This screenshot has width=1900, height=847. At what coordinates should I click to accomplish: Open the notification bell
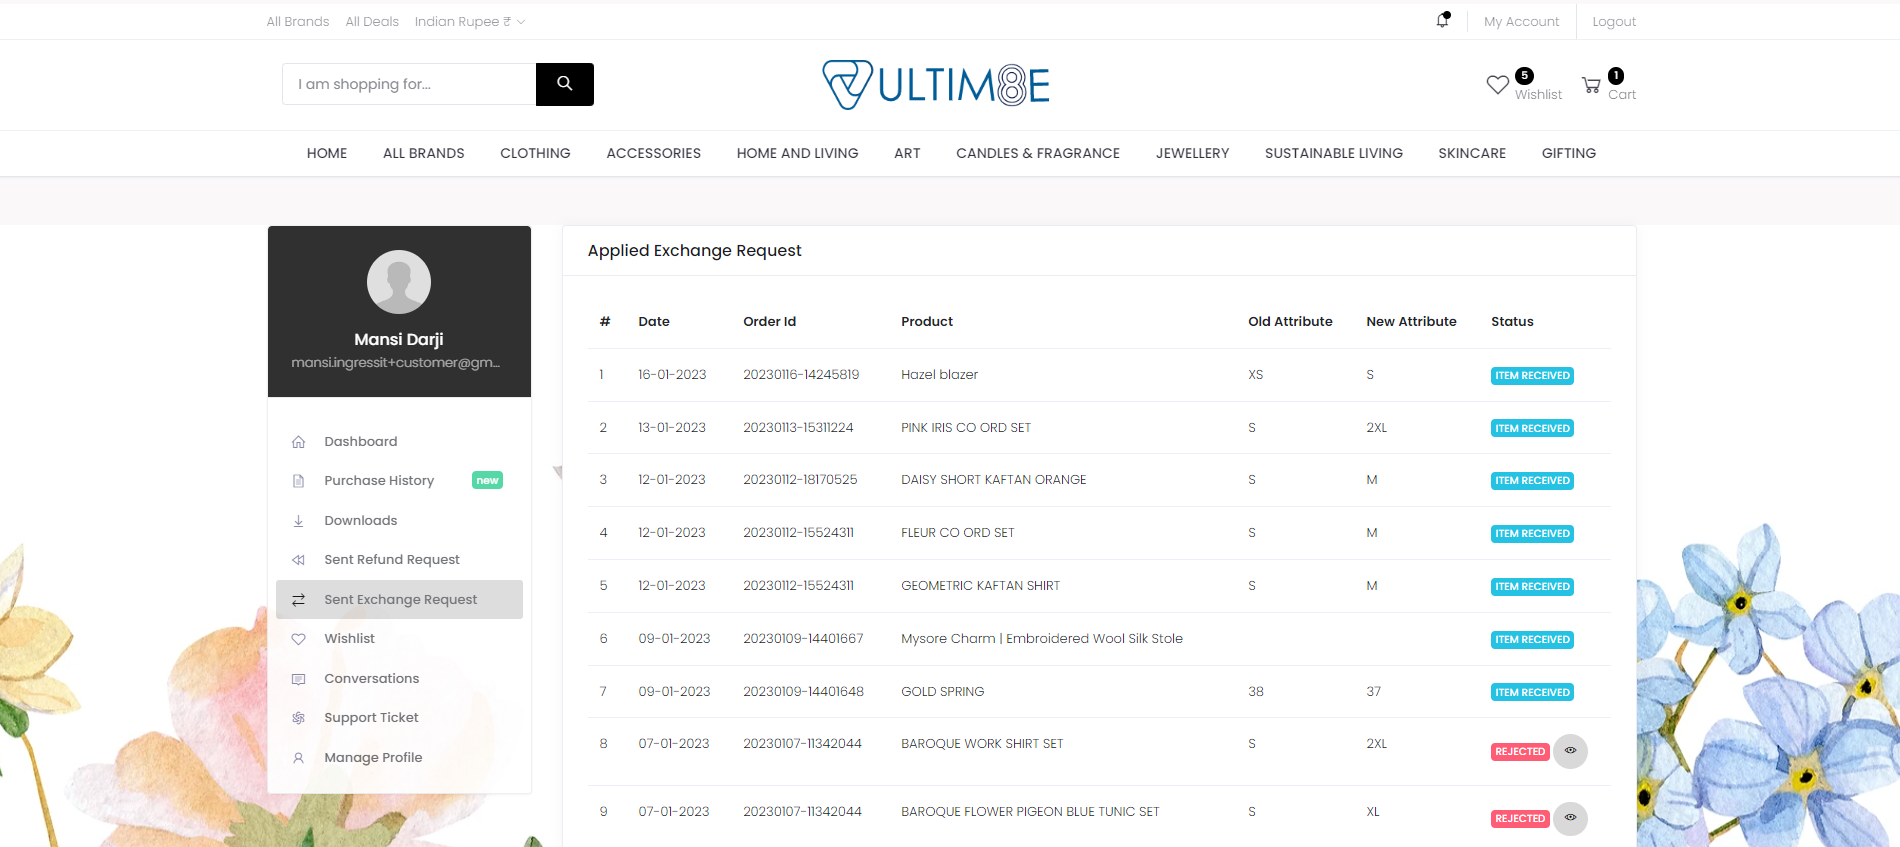1442,20
